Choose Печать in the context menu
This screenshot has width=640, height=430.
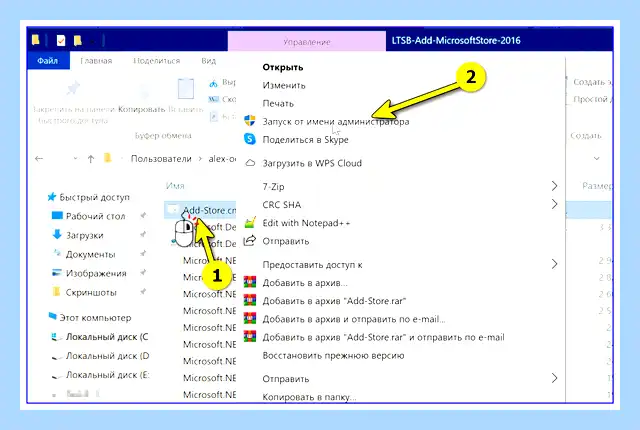[x=278, y=103]
